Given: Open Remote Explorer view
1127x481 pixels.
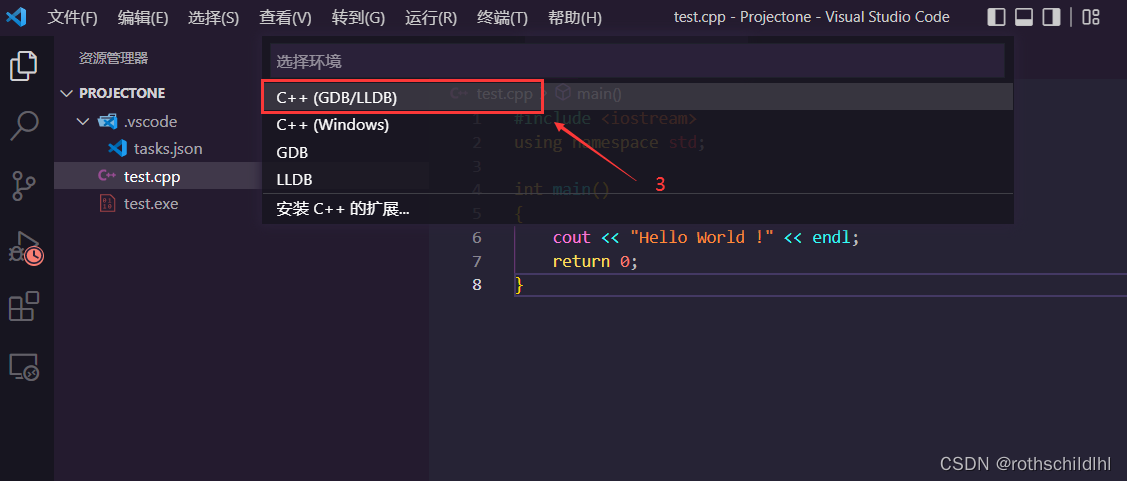Looking at the screenshot, I should 24,367.
